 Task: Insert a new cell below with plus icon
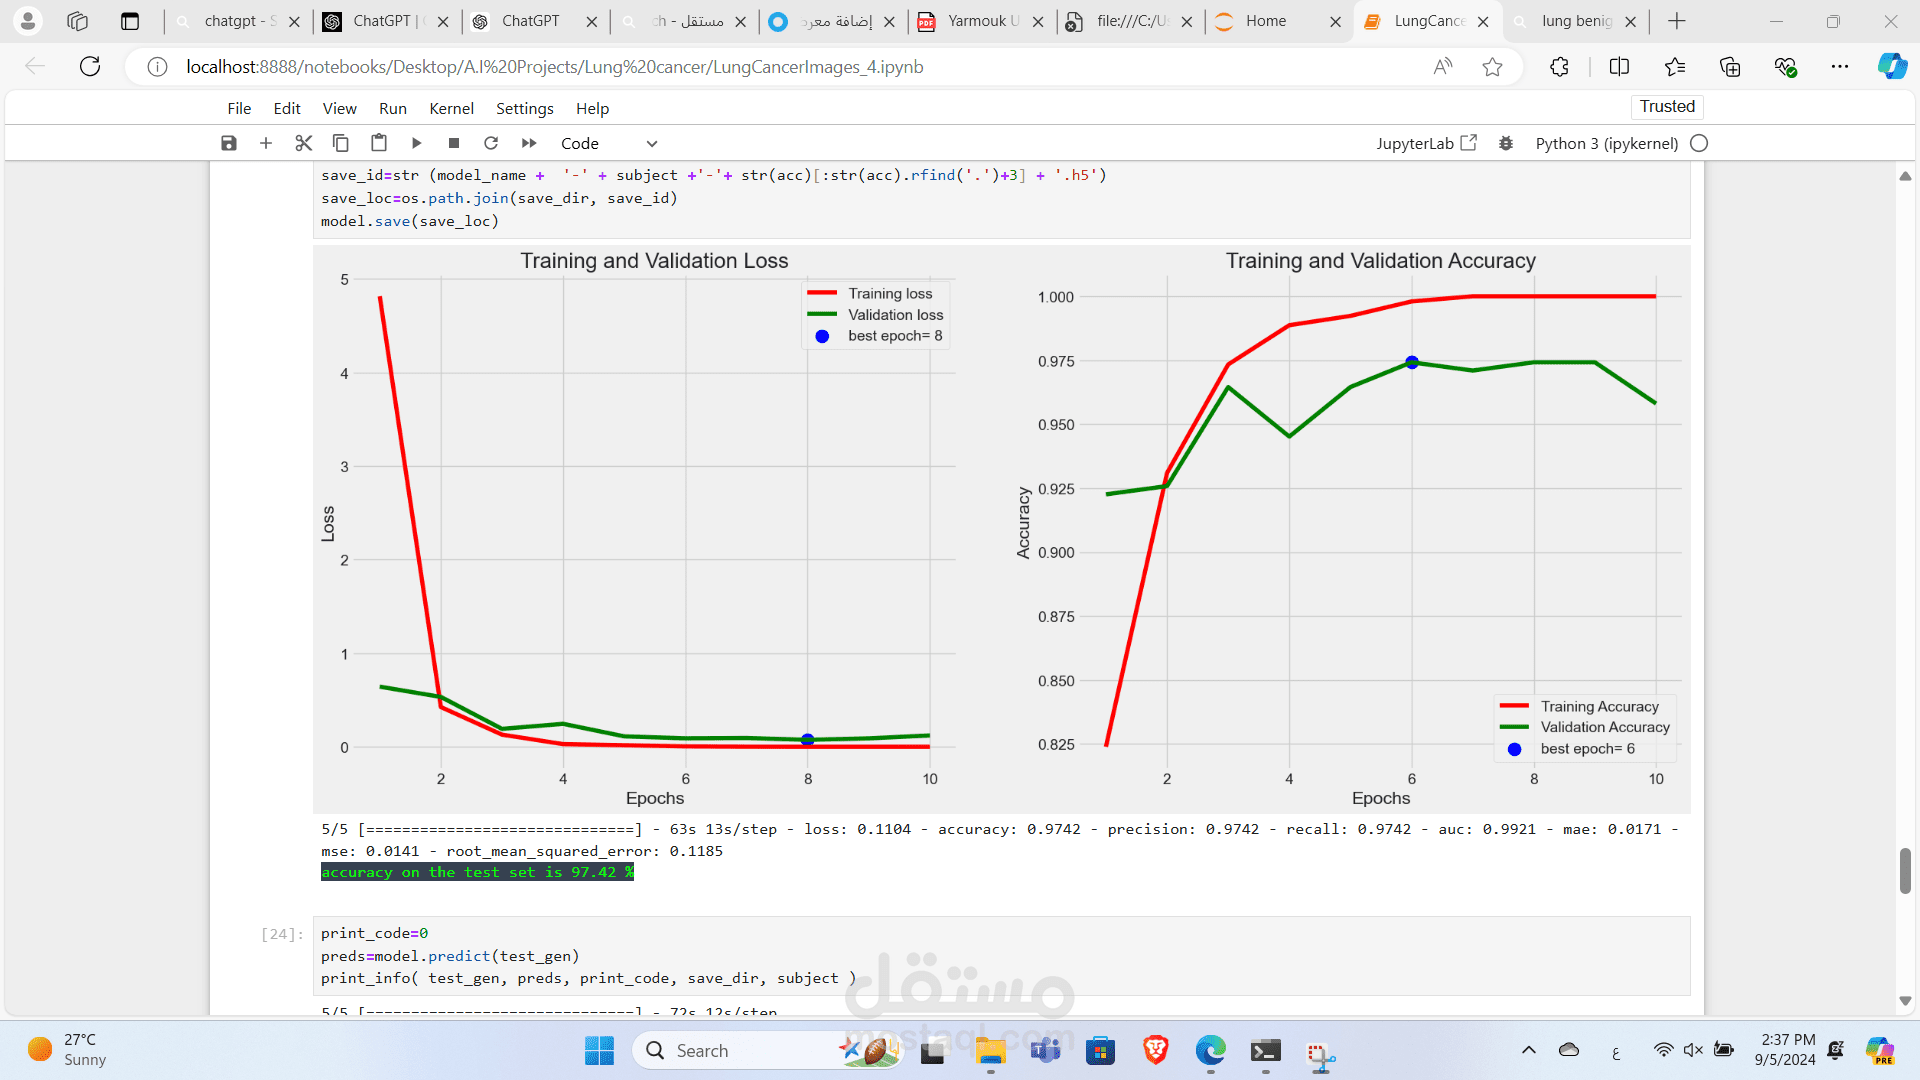(266, 143)
